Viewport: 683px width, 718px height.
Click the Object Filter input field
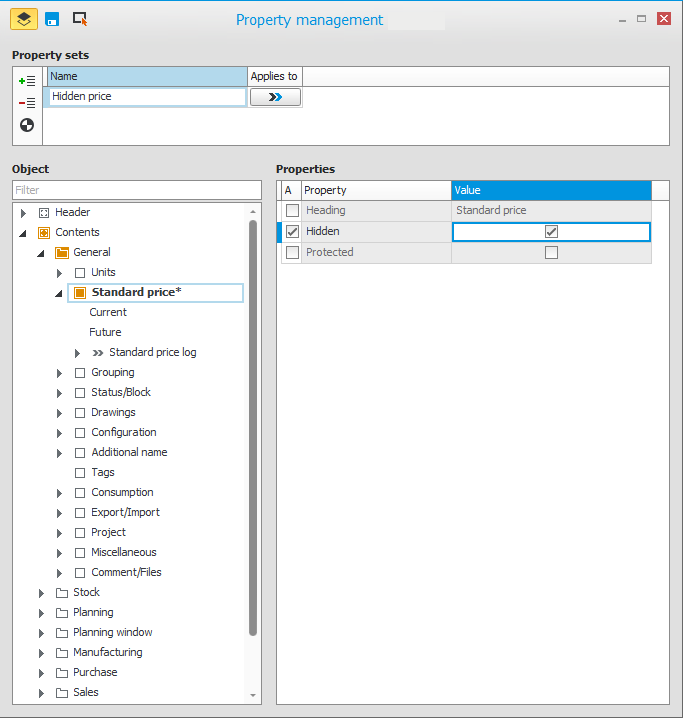pos(136,190)
